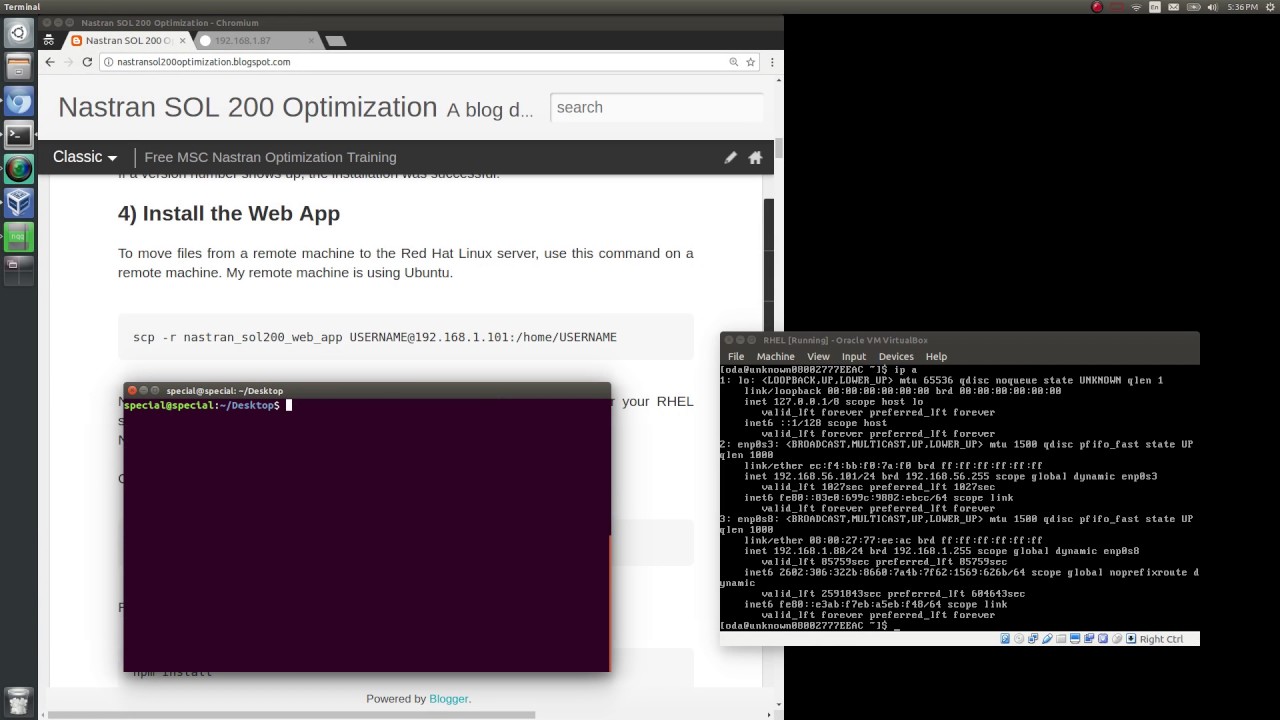The height and width of the screenshot is (720, 1280).
Task: Click VirtualBox network status icon
Action: click(1033, 639)
